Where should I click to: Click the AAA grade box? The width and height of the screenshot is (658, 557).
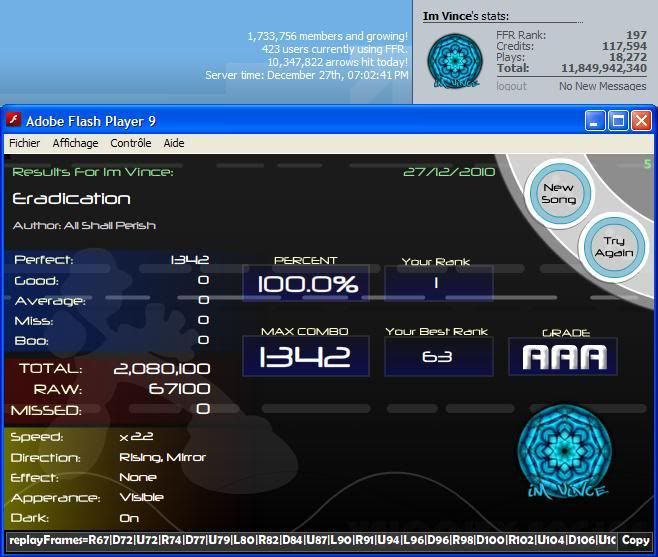pyautogui.click(x=563, y=356)
